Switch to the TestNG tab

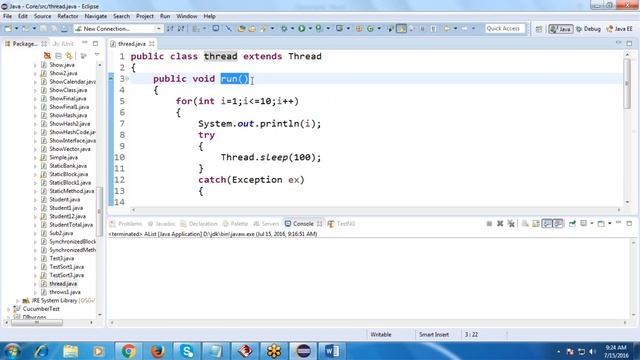[342, 224]
